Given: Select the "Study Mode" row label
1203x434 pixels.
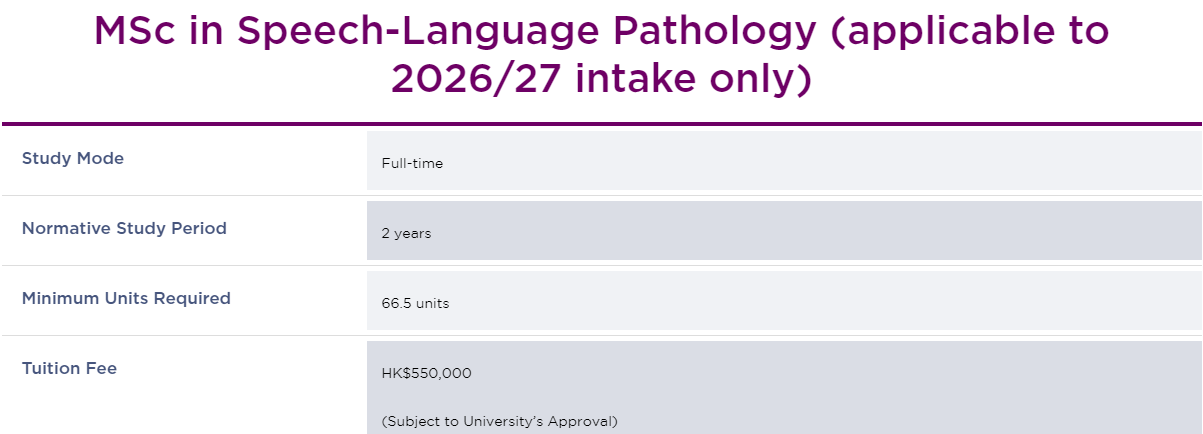Looking at the screenshot, I should tap(73, 158).
